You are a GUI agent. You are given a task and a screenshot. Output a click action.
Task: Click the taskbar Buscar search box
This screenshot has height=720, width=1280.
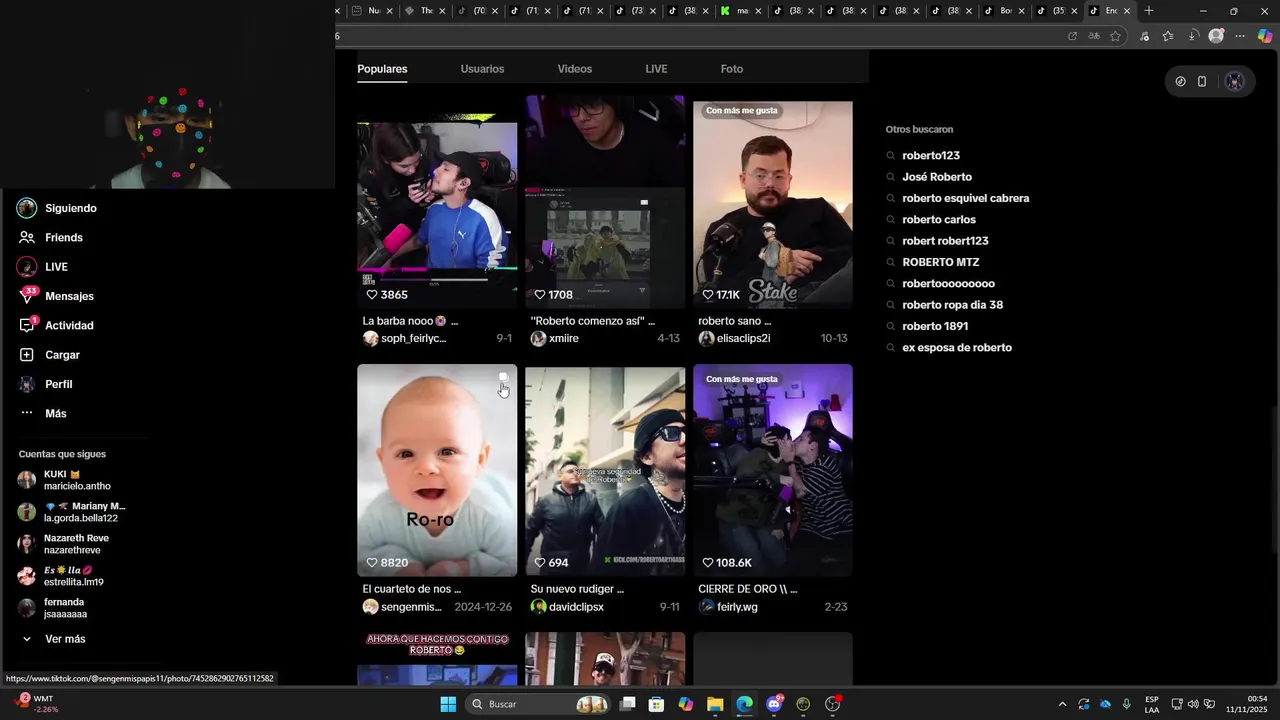[538, 704]
